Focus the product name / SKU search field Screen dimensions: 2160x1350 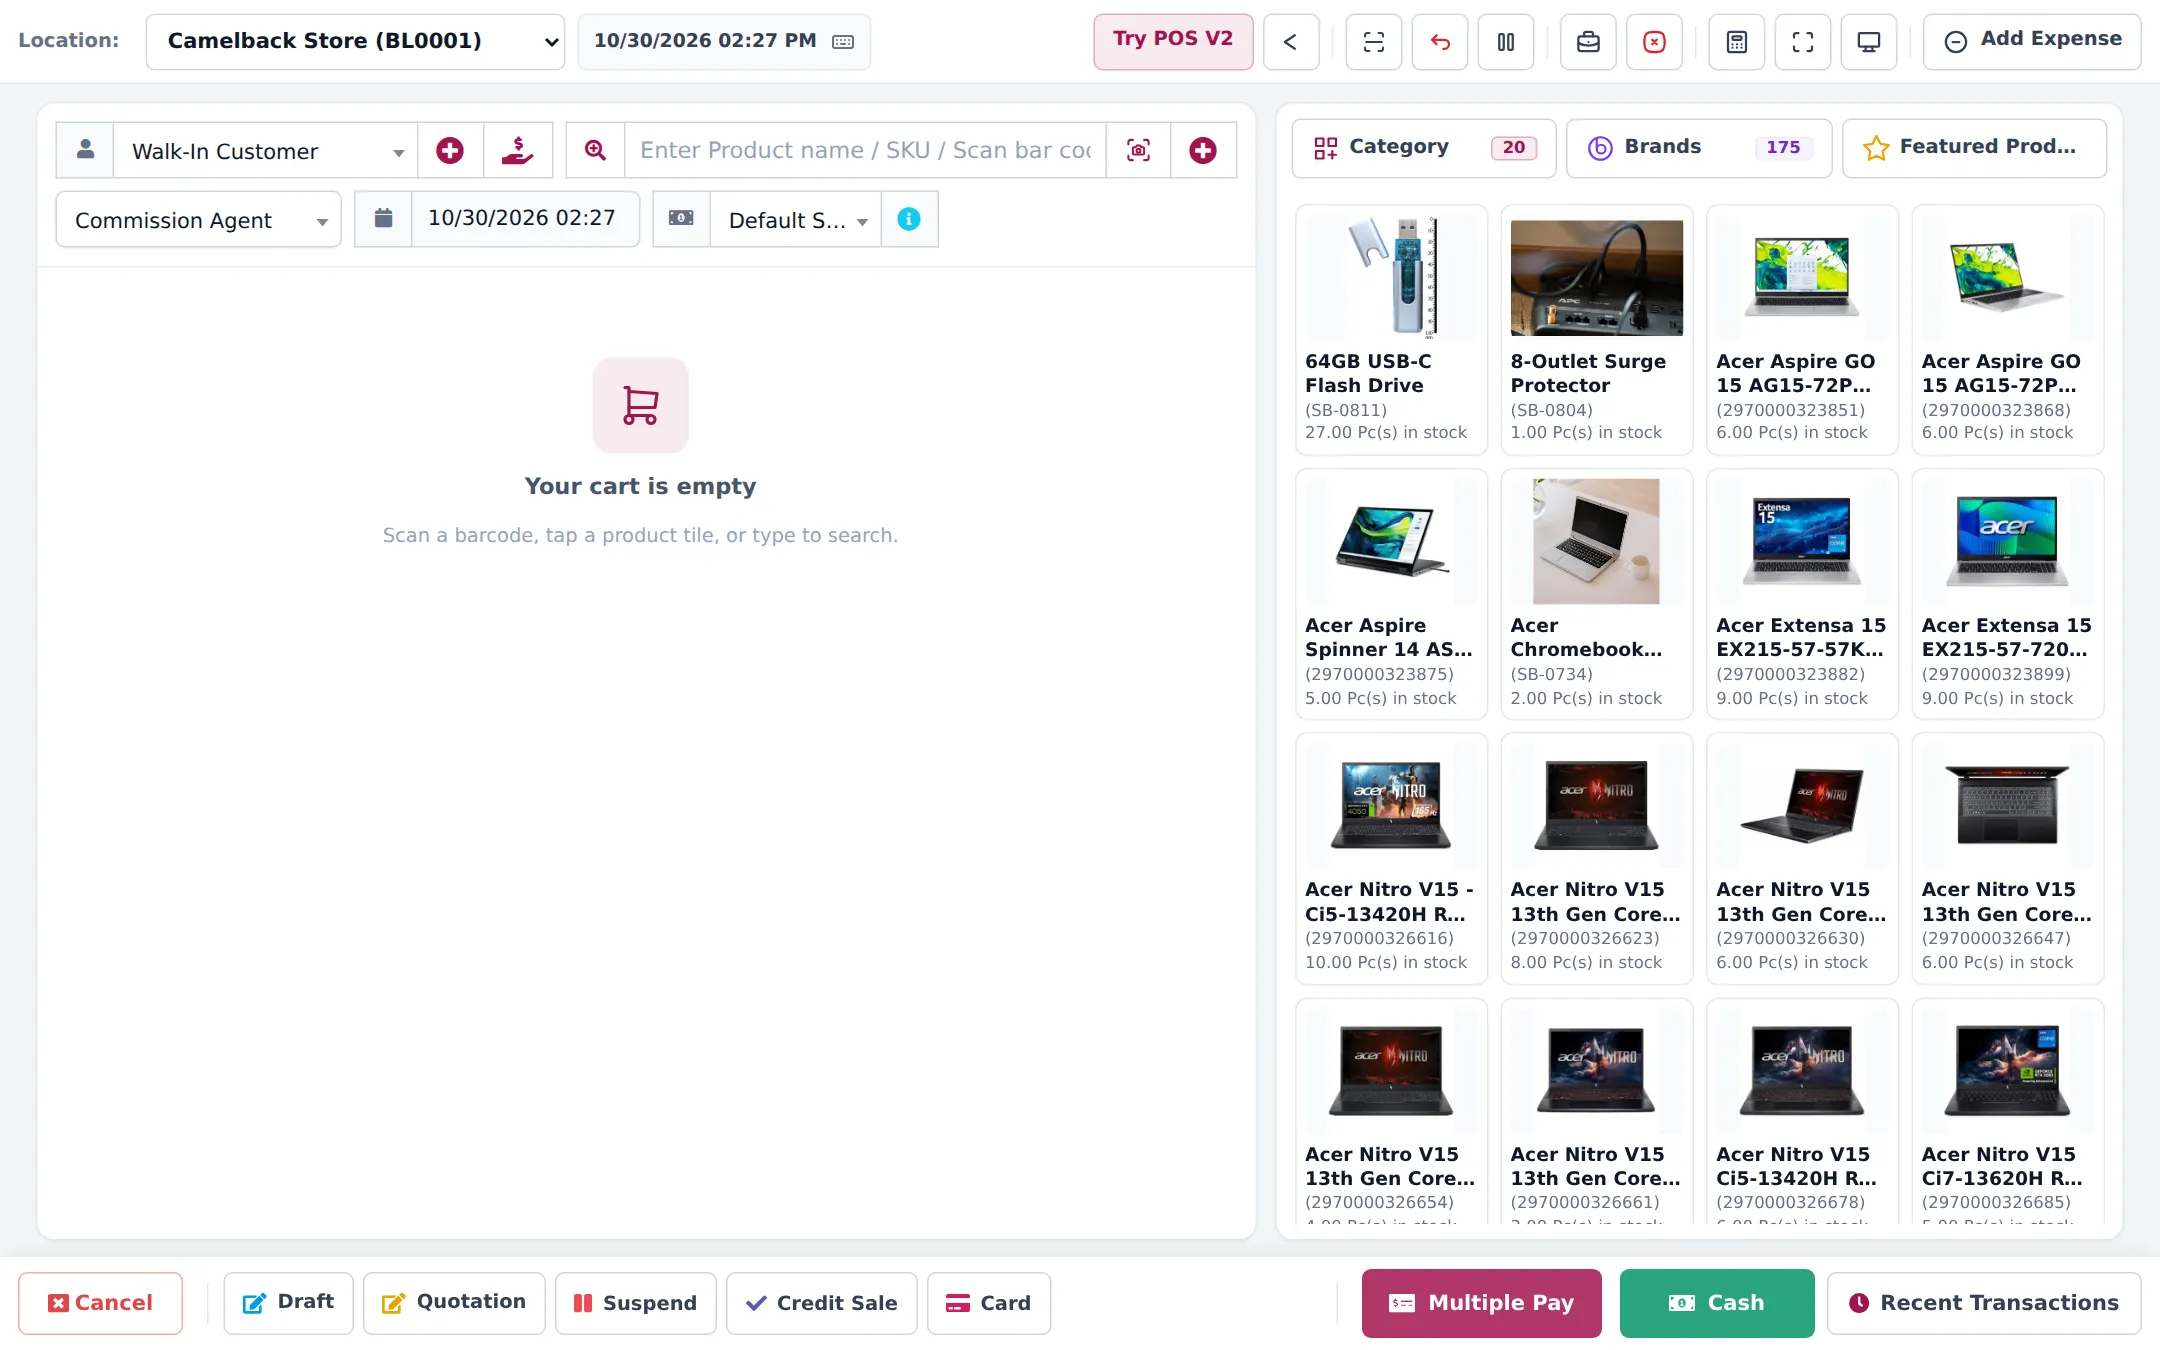click(x=865, y=150)
